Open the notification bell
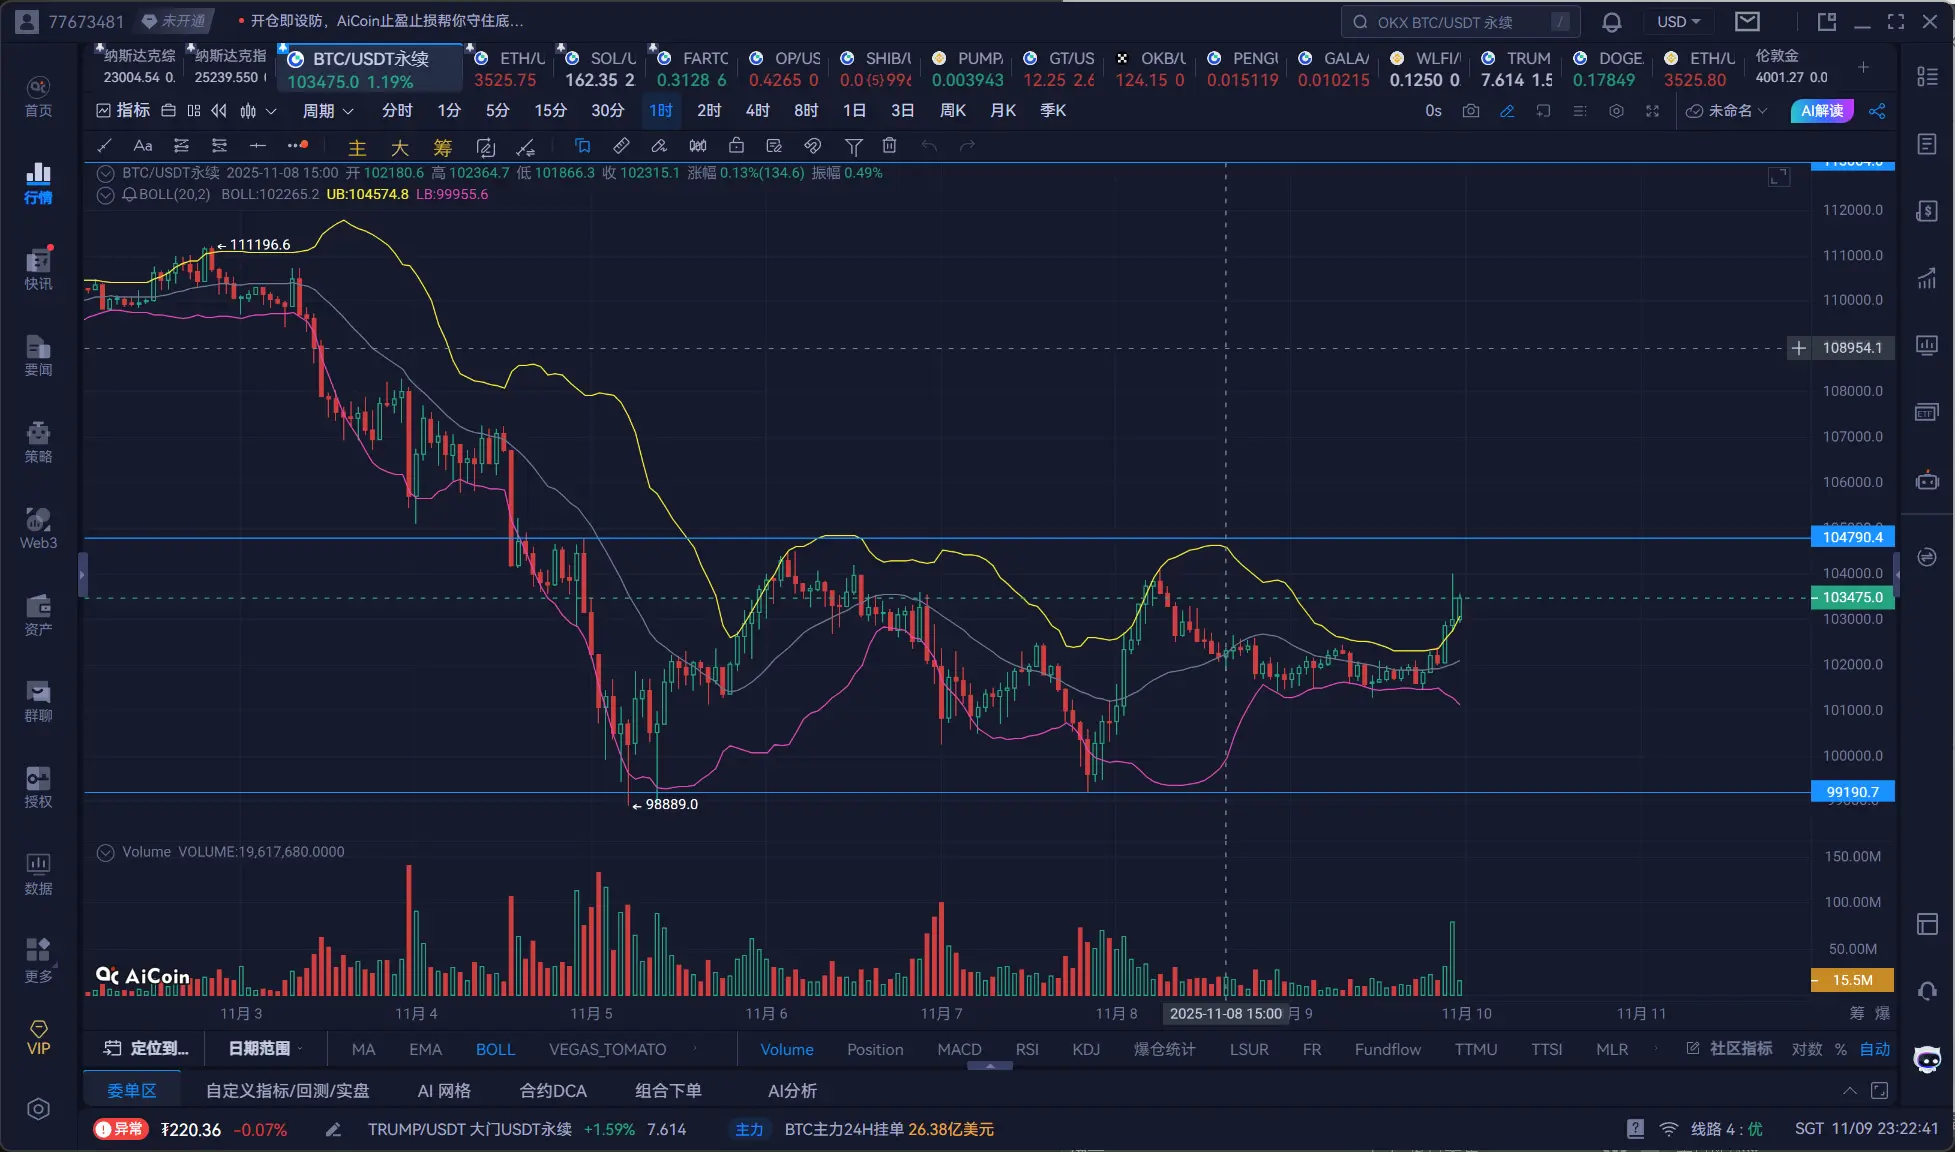Viewport: 1955px width, 1152px height. pos(1611,22)
